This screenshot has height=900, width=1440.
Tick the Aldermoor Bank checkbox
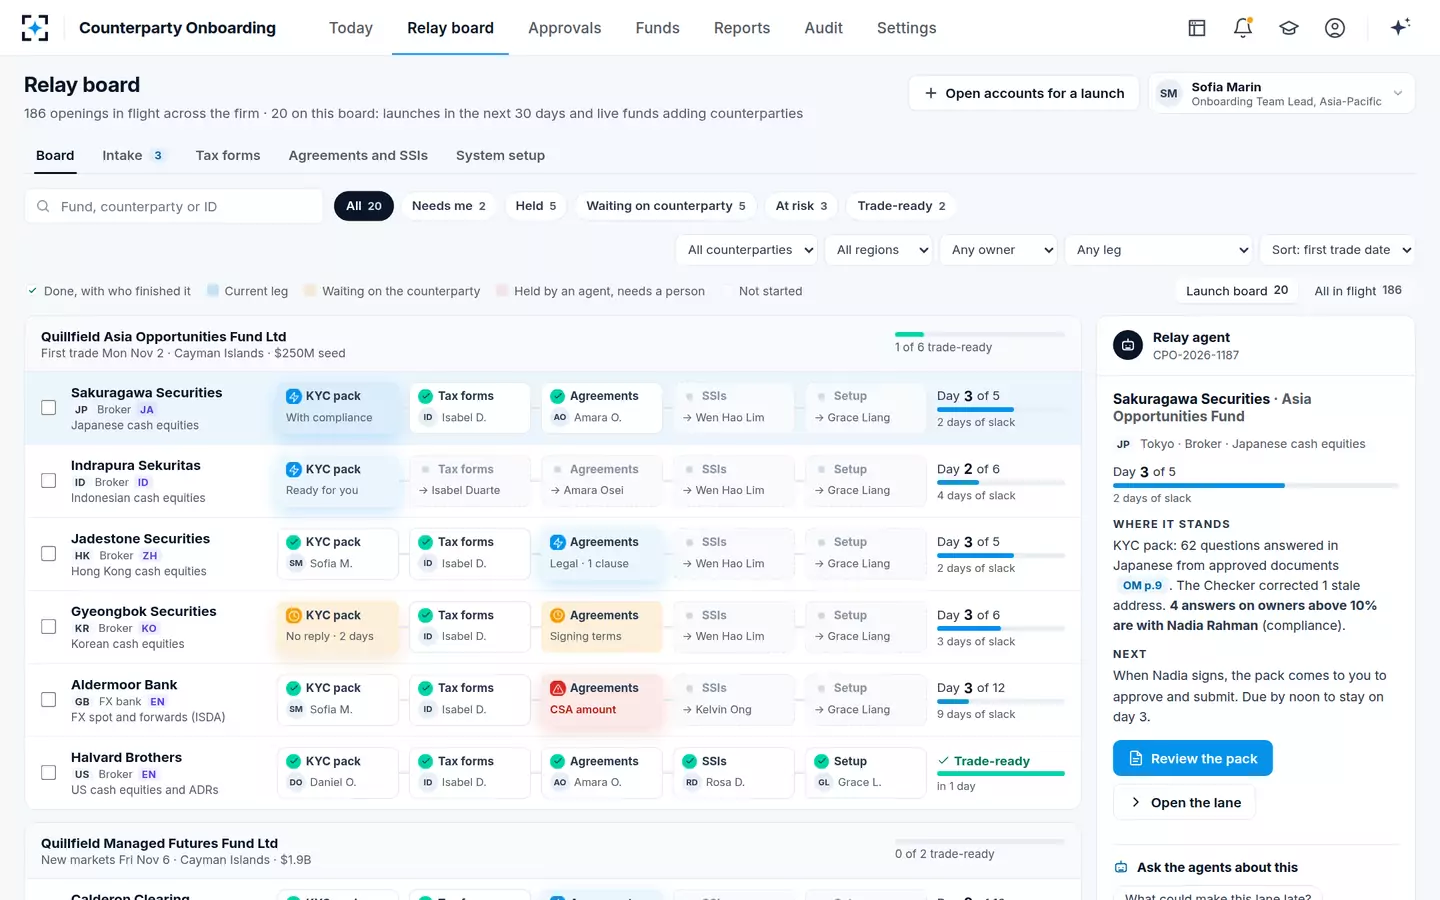48,700
